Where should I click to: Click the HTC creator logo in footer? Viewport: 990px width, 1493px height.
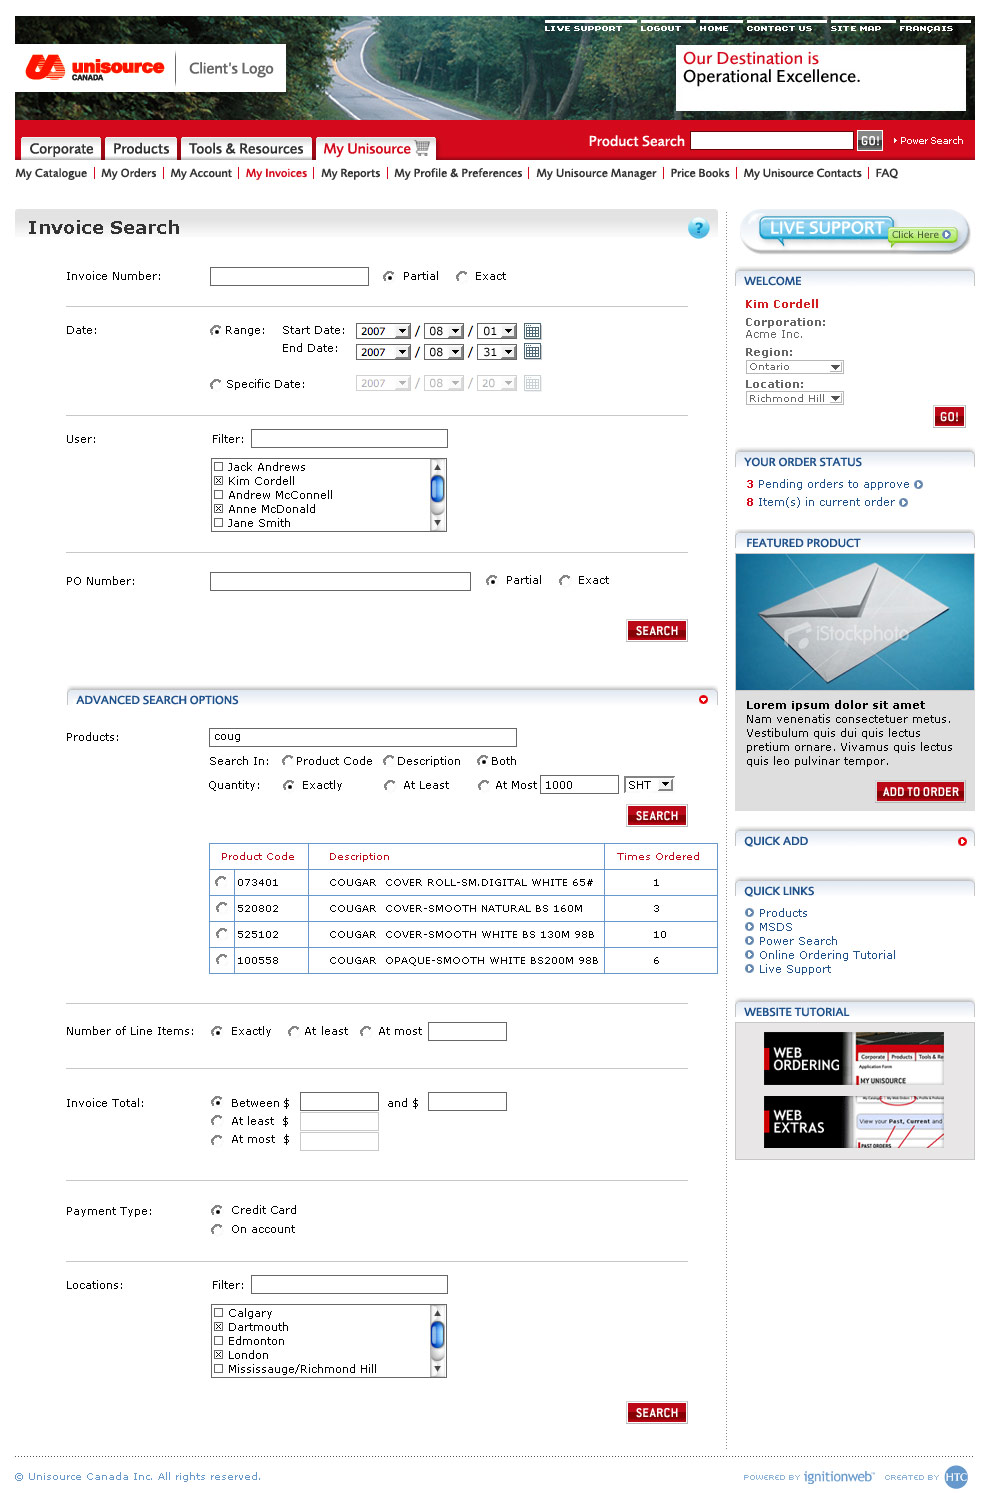(x=956, y=1477)
